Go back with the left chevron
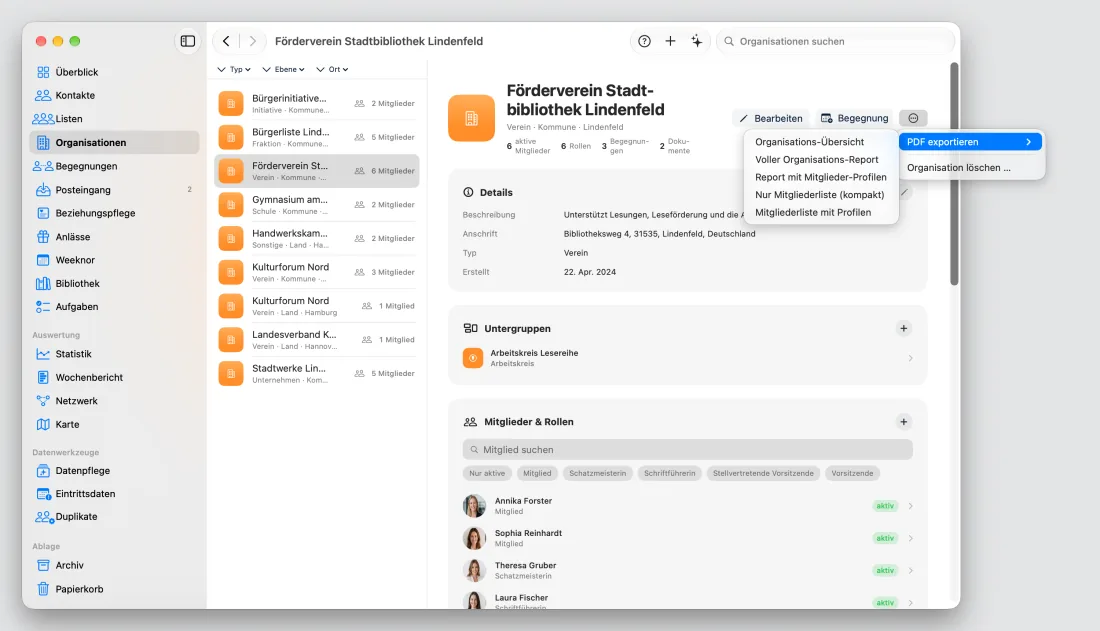 [x=226, y=41]
